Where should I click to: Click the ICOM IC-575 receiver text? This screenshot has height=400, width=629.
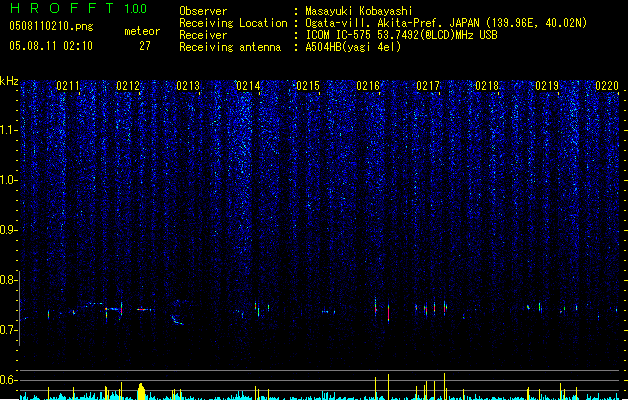tap(401, 35)
